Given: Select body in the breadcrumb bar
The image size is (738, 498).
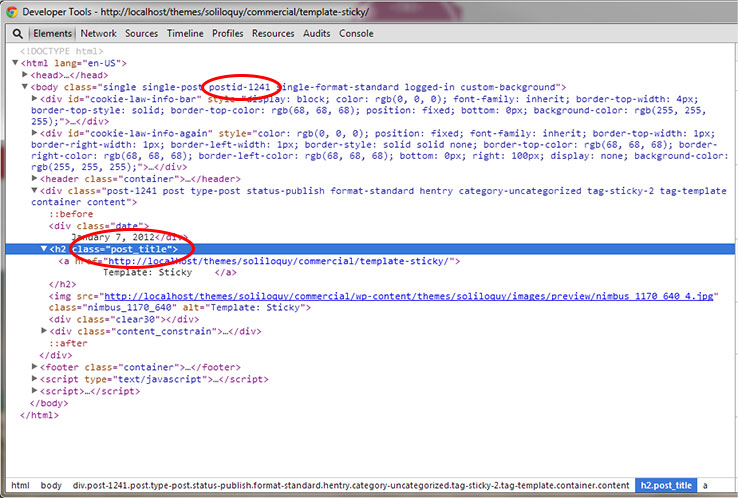Looking at the screenshot, I should click(x=51, y=485).
